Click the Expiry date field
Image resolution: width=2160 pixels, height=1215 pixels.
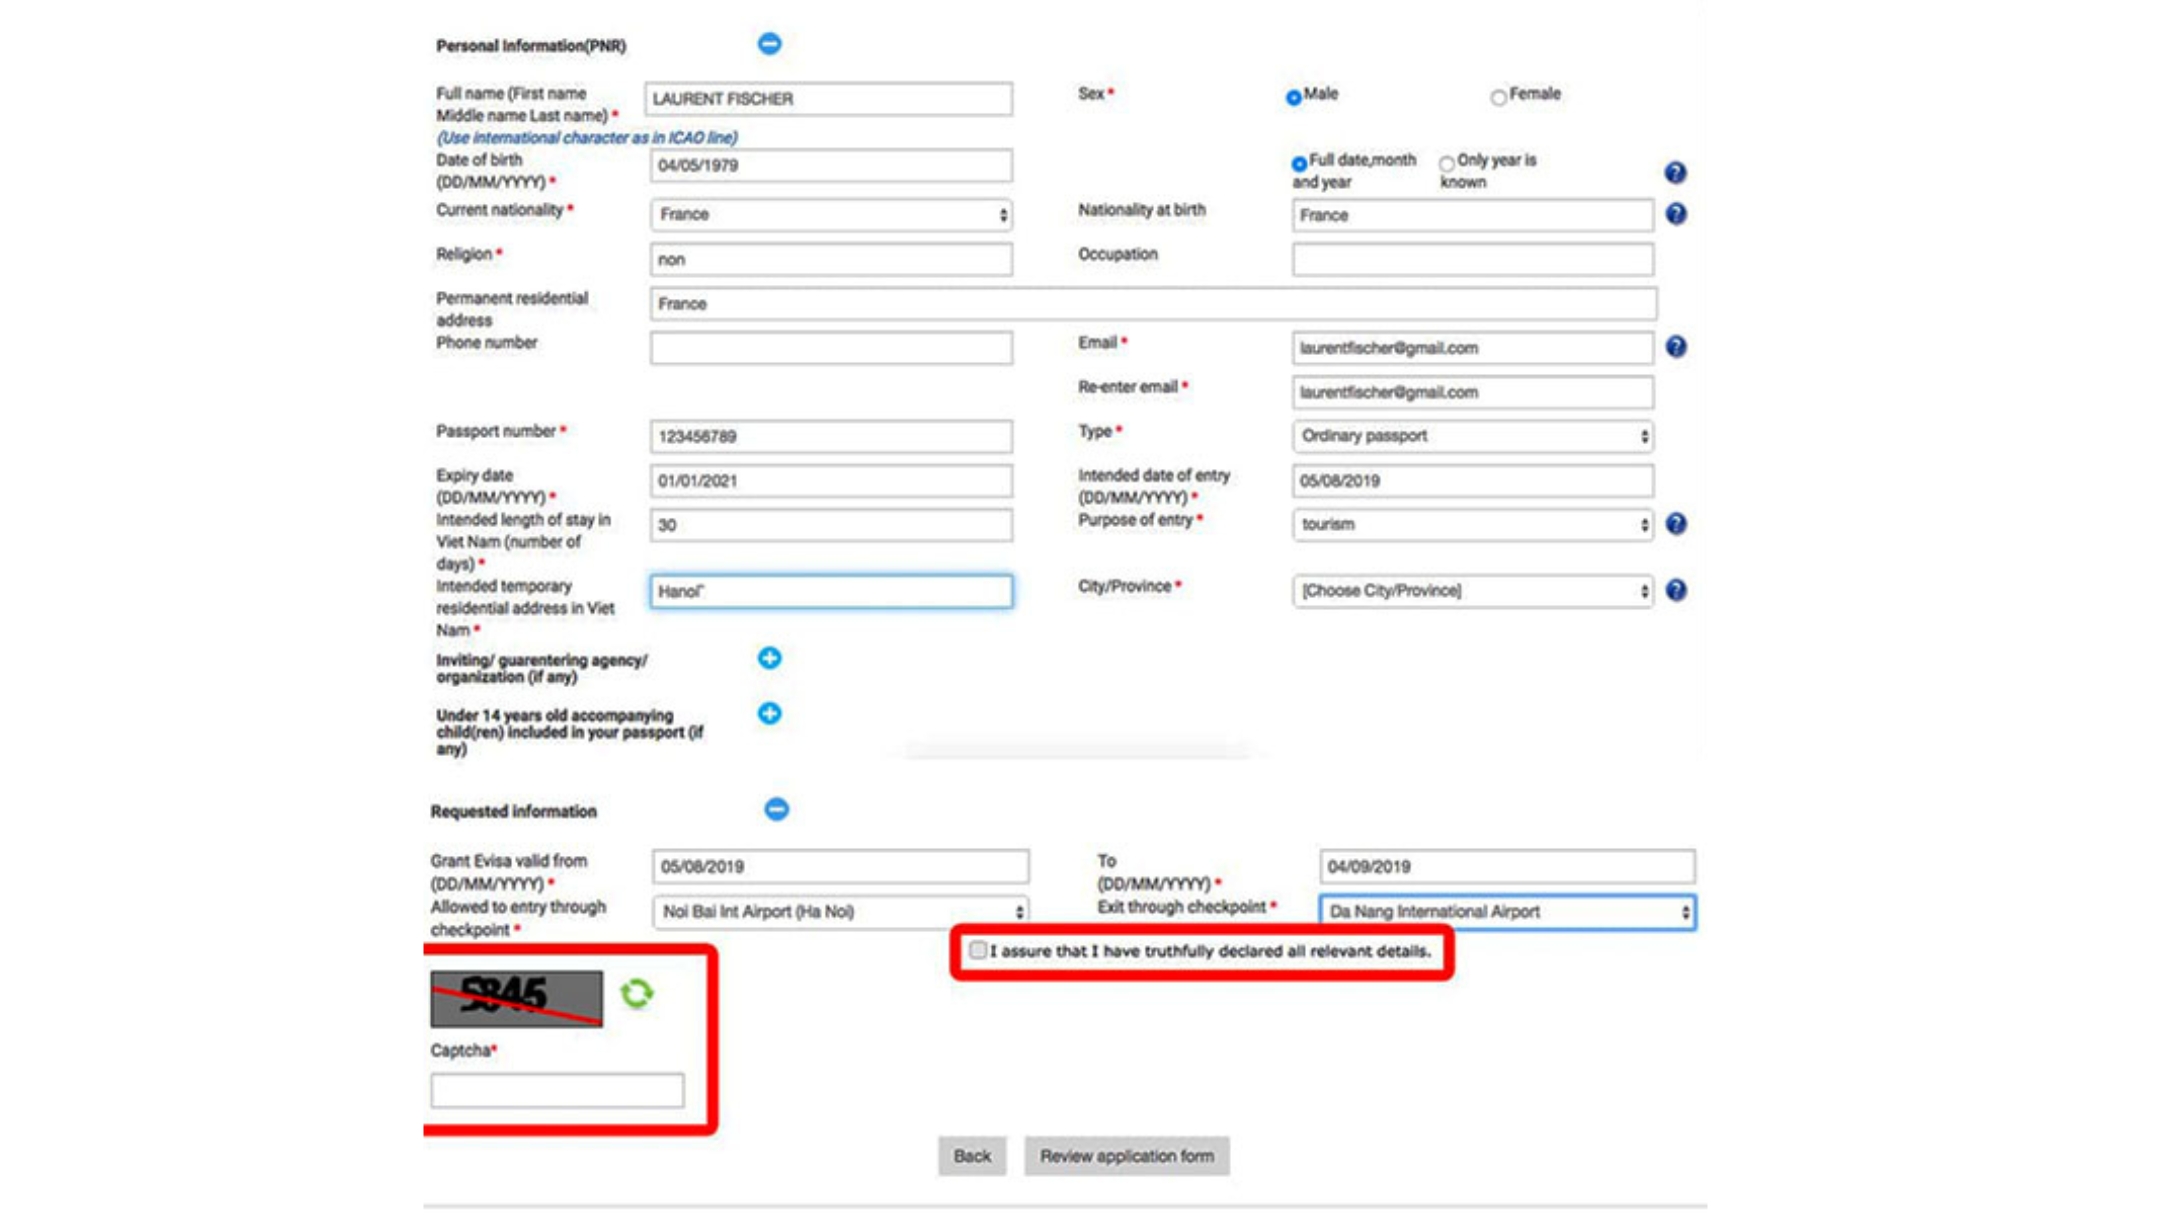point(831,480)
